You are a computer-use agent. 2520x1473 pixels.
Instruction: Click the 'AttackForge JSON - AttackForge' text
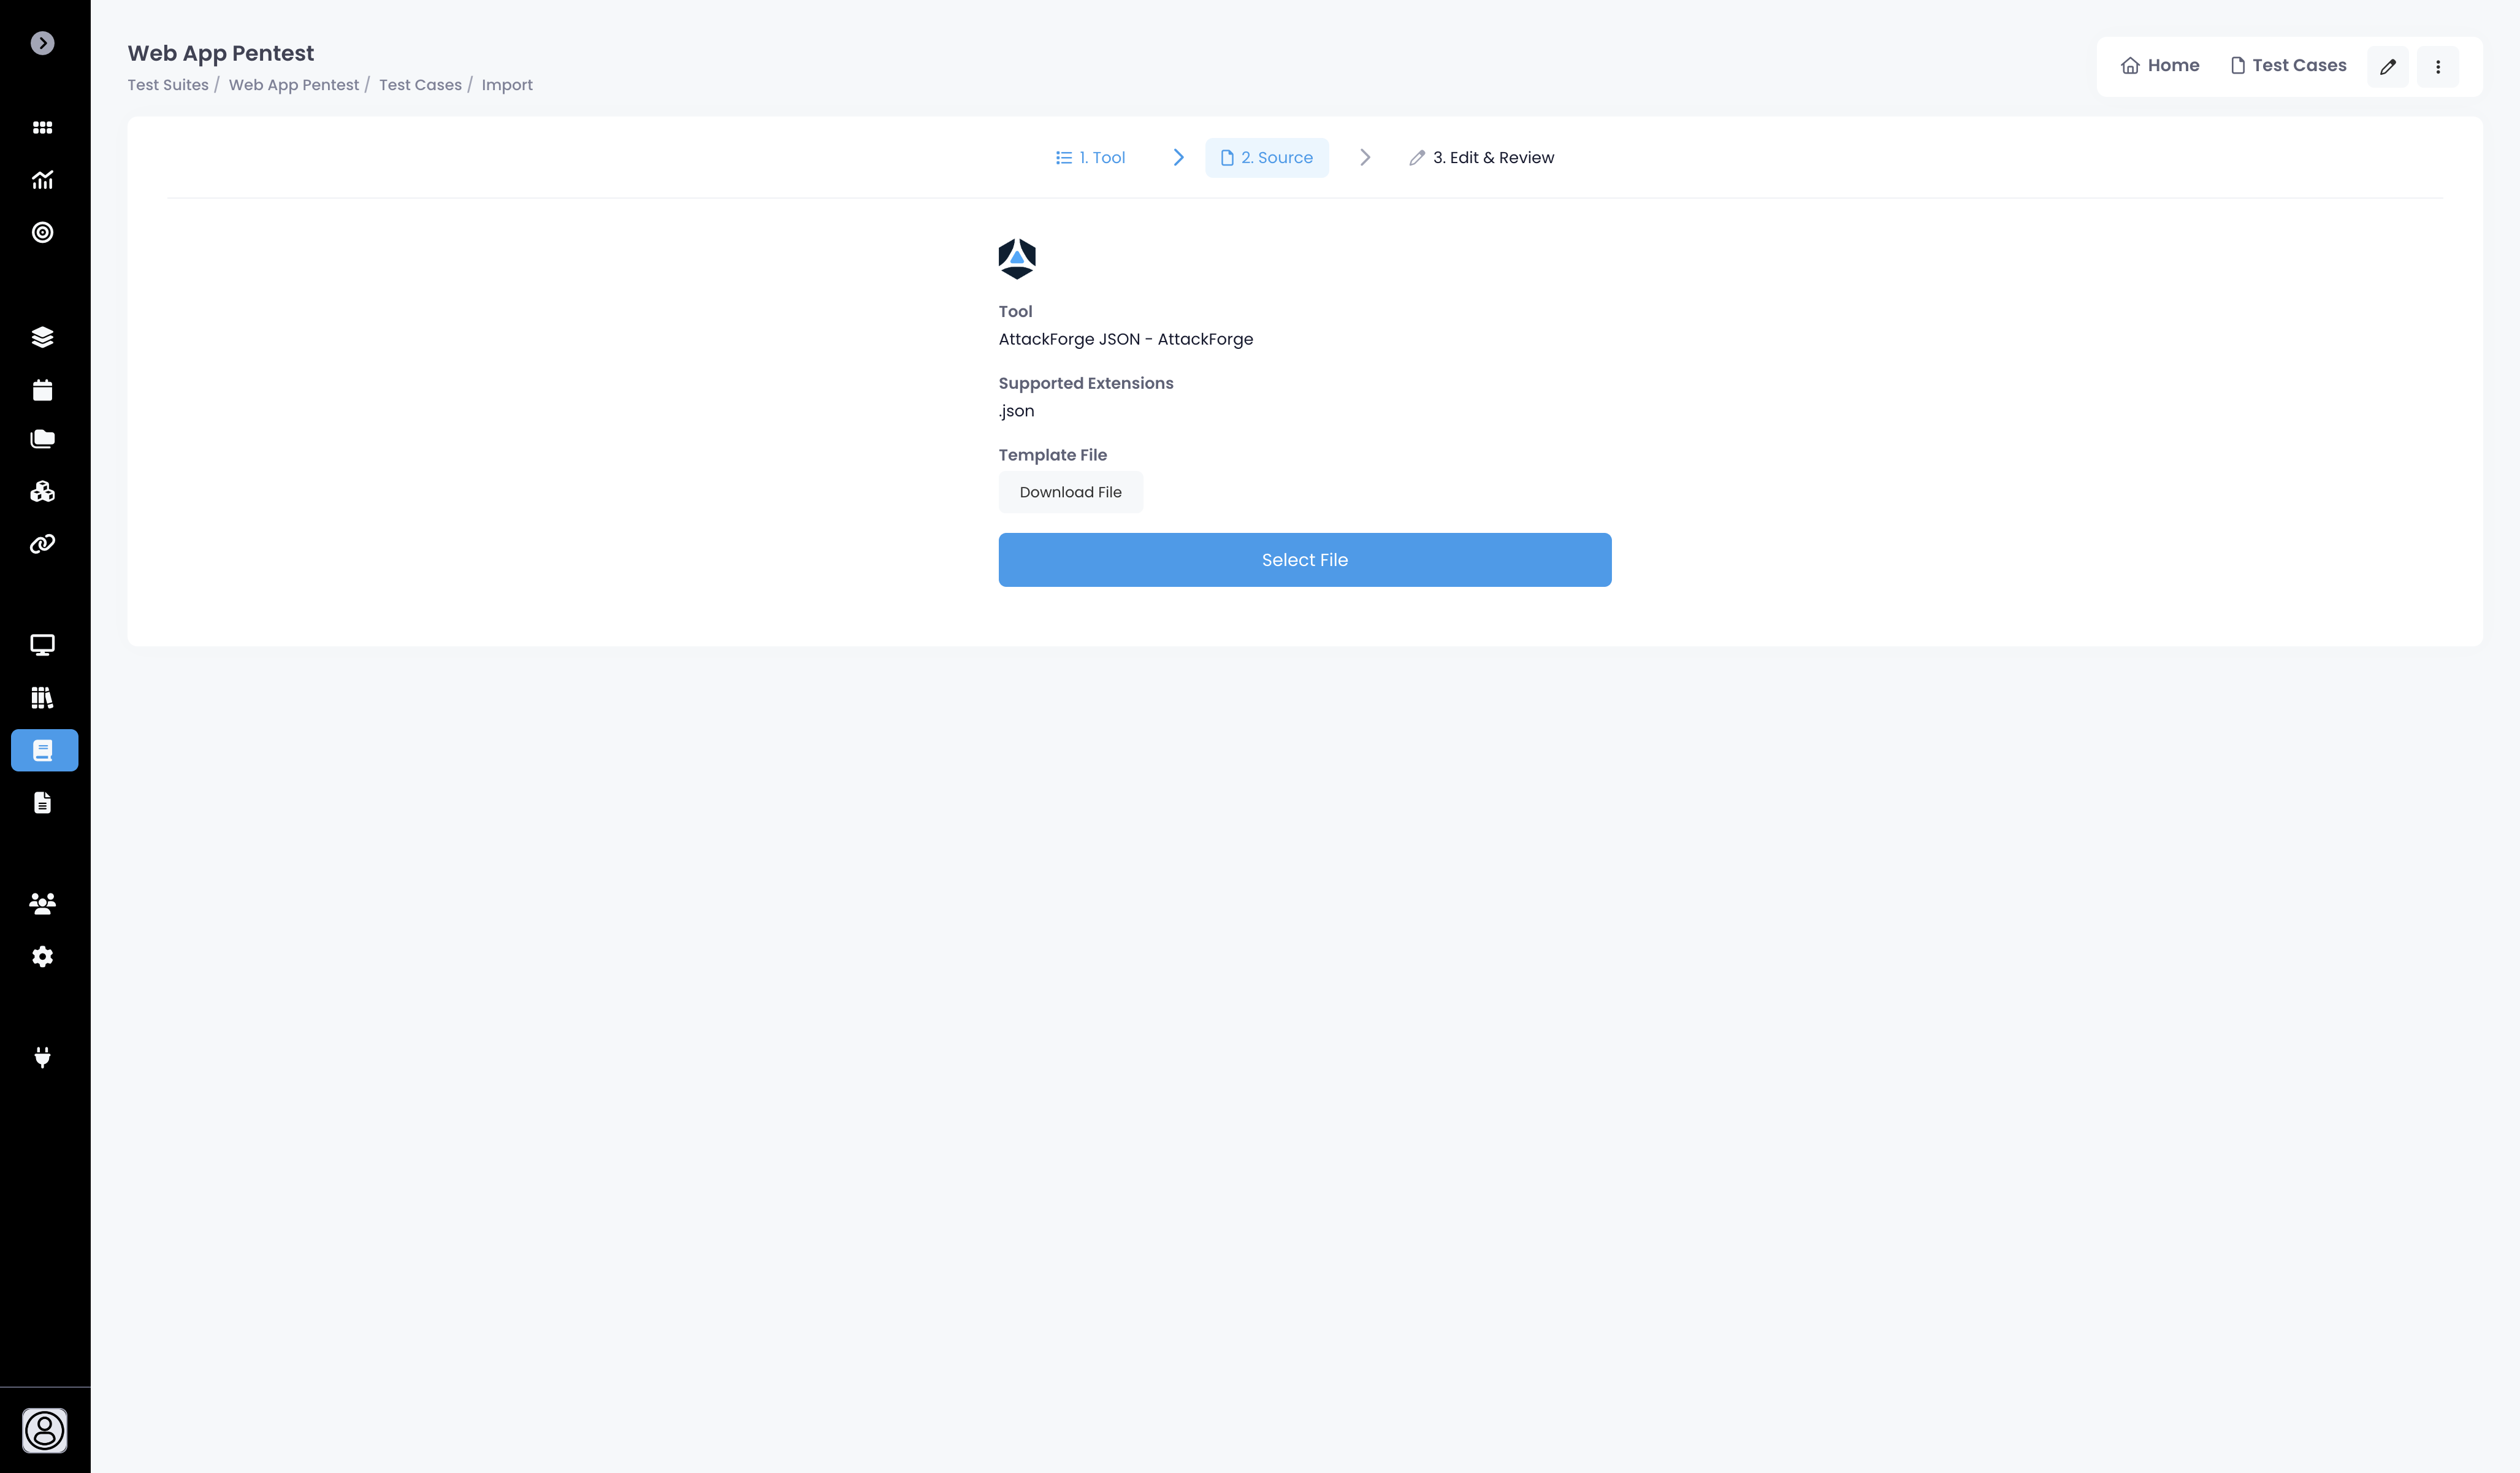point(1126,339)
